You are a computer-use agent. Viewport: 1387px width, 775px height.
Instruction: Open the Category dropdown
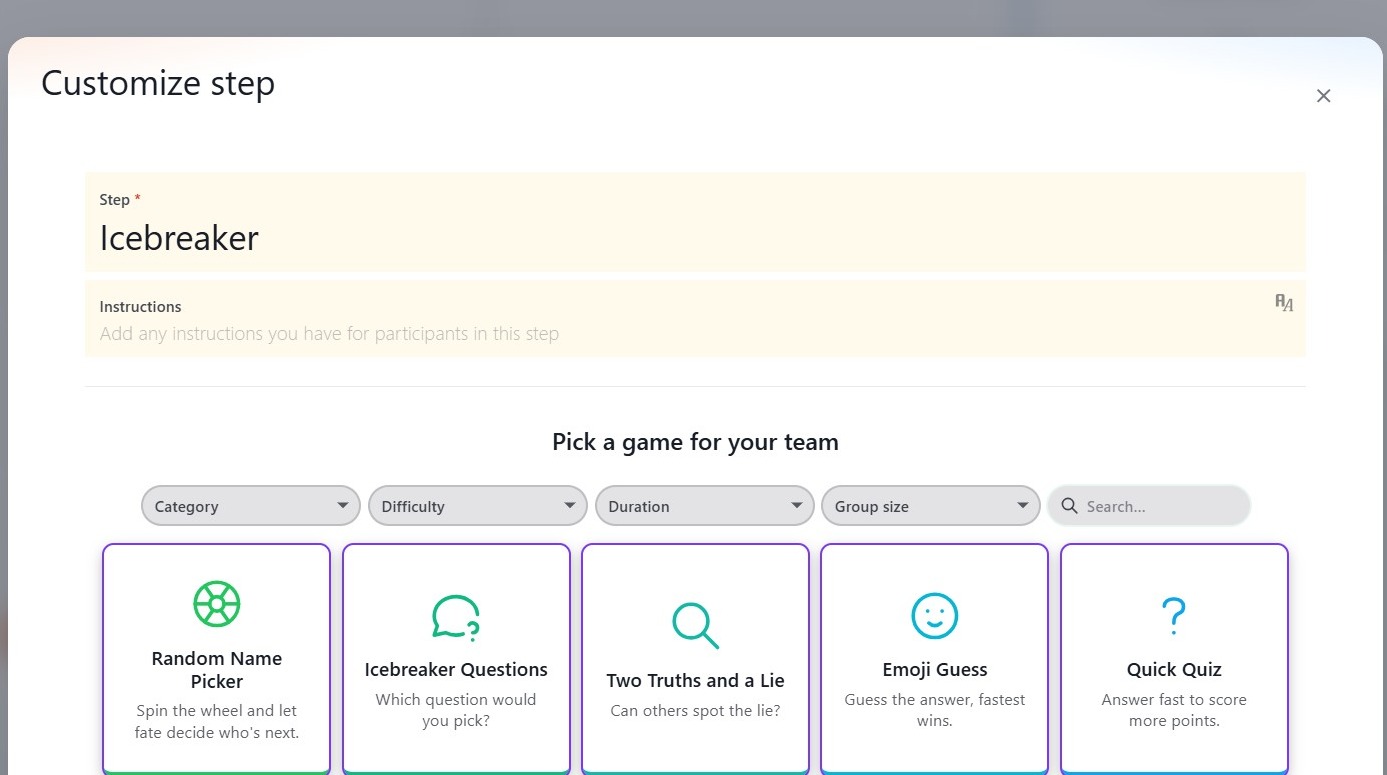251,506
